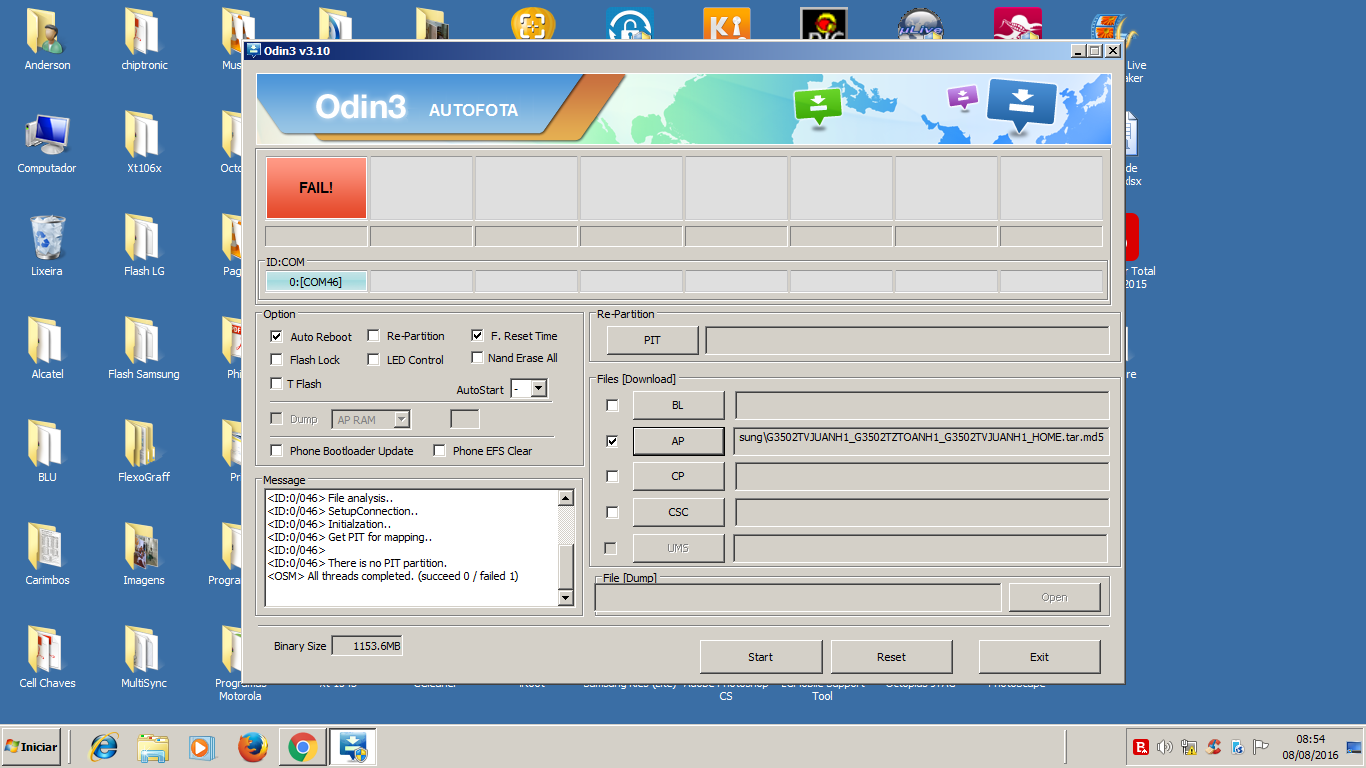Open the BLU folder on desktop
The width and height of the screenshot is (1366, 768).
click(x=47, y=452)
